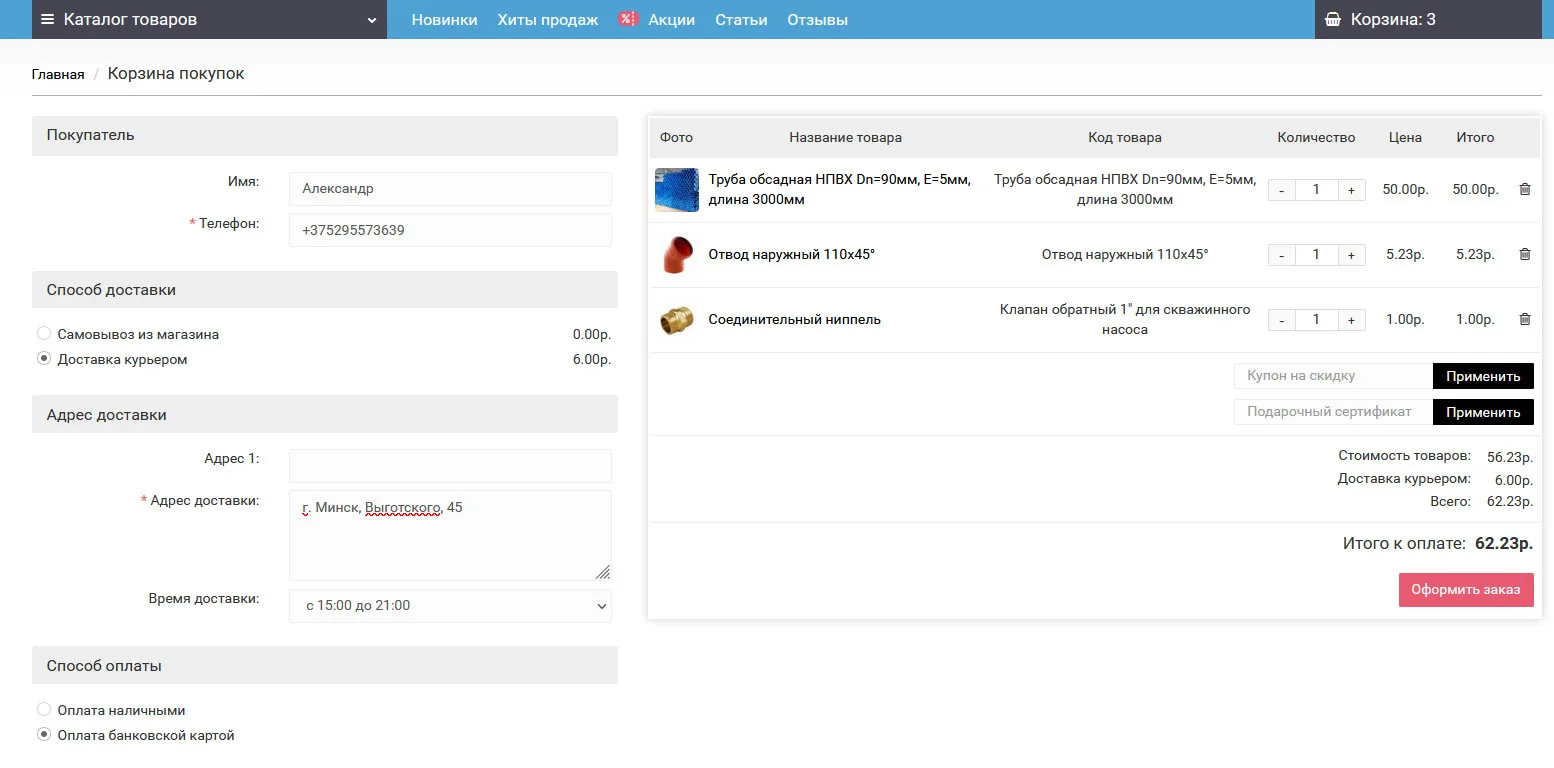Focus the empty Адрес 1 field

(x=450, y=466)
